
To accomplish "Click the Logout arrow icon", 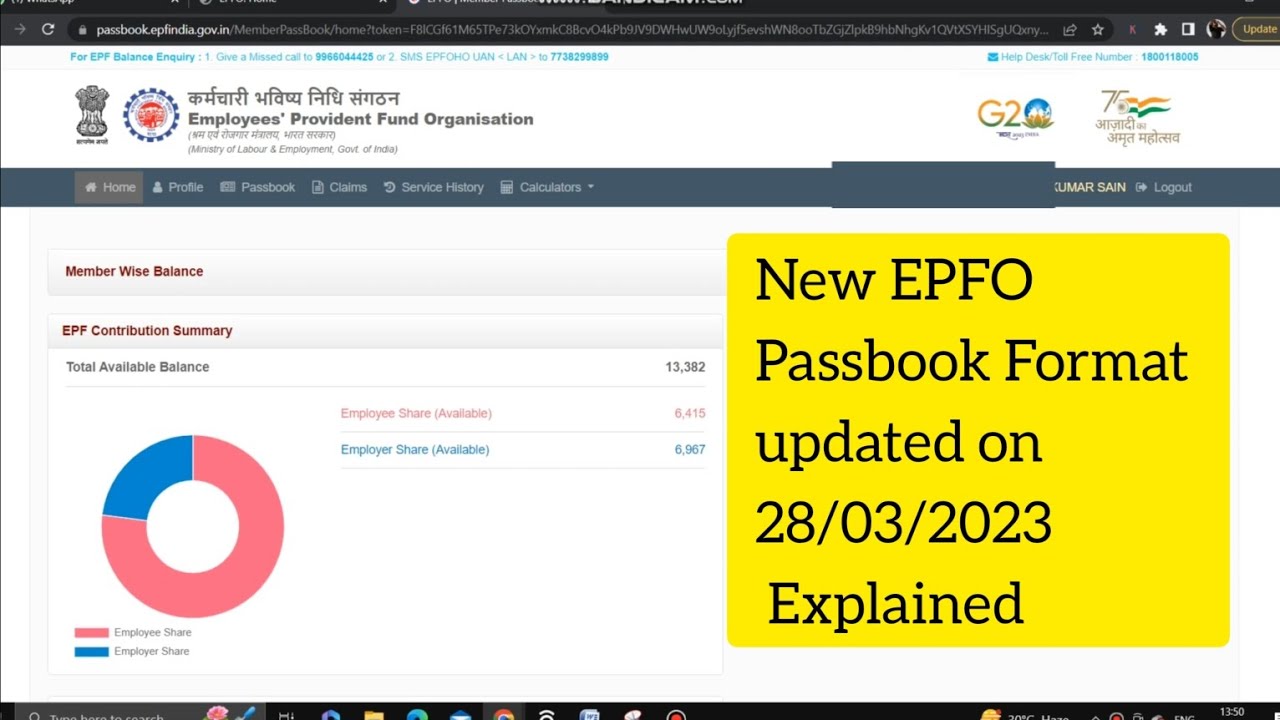I will tap(1141, 187).
